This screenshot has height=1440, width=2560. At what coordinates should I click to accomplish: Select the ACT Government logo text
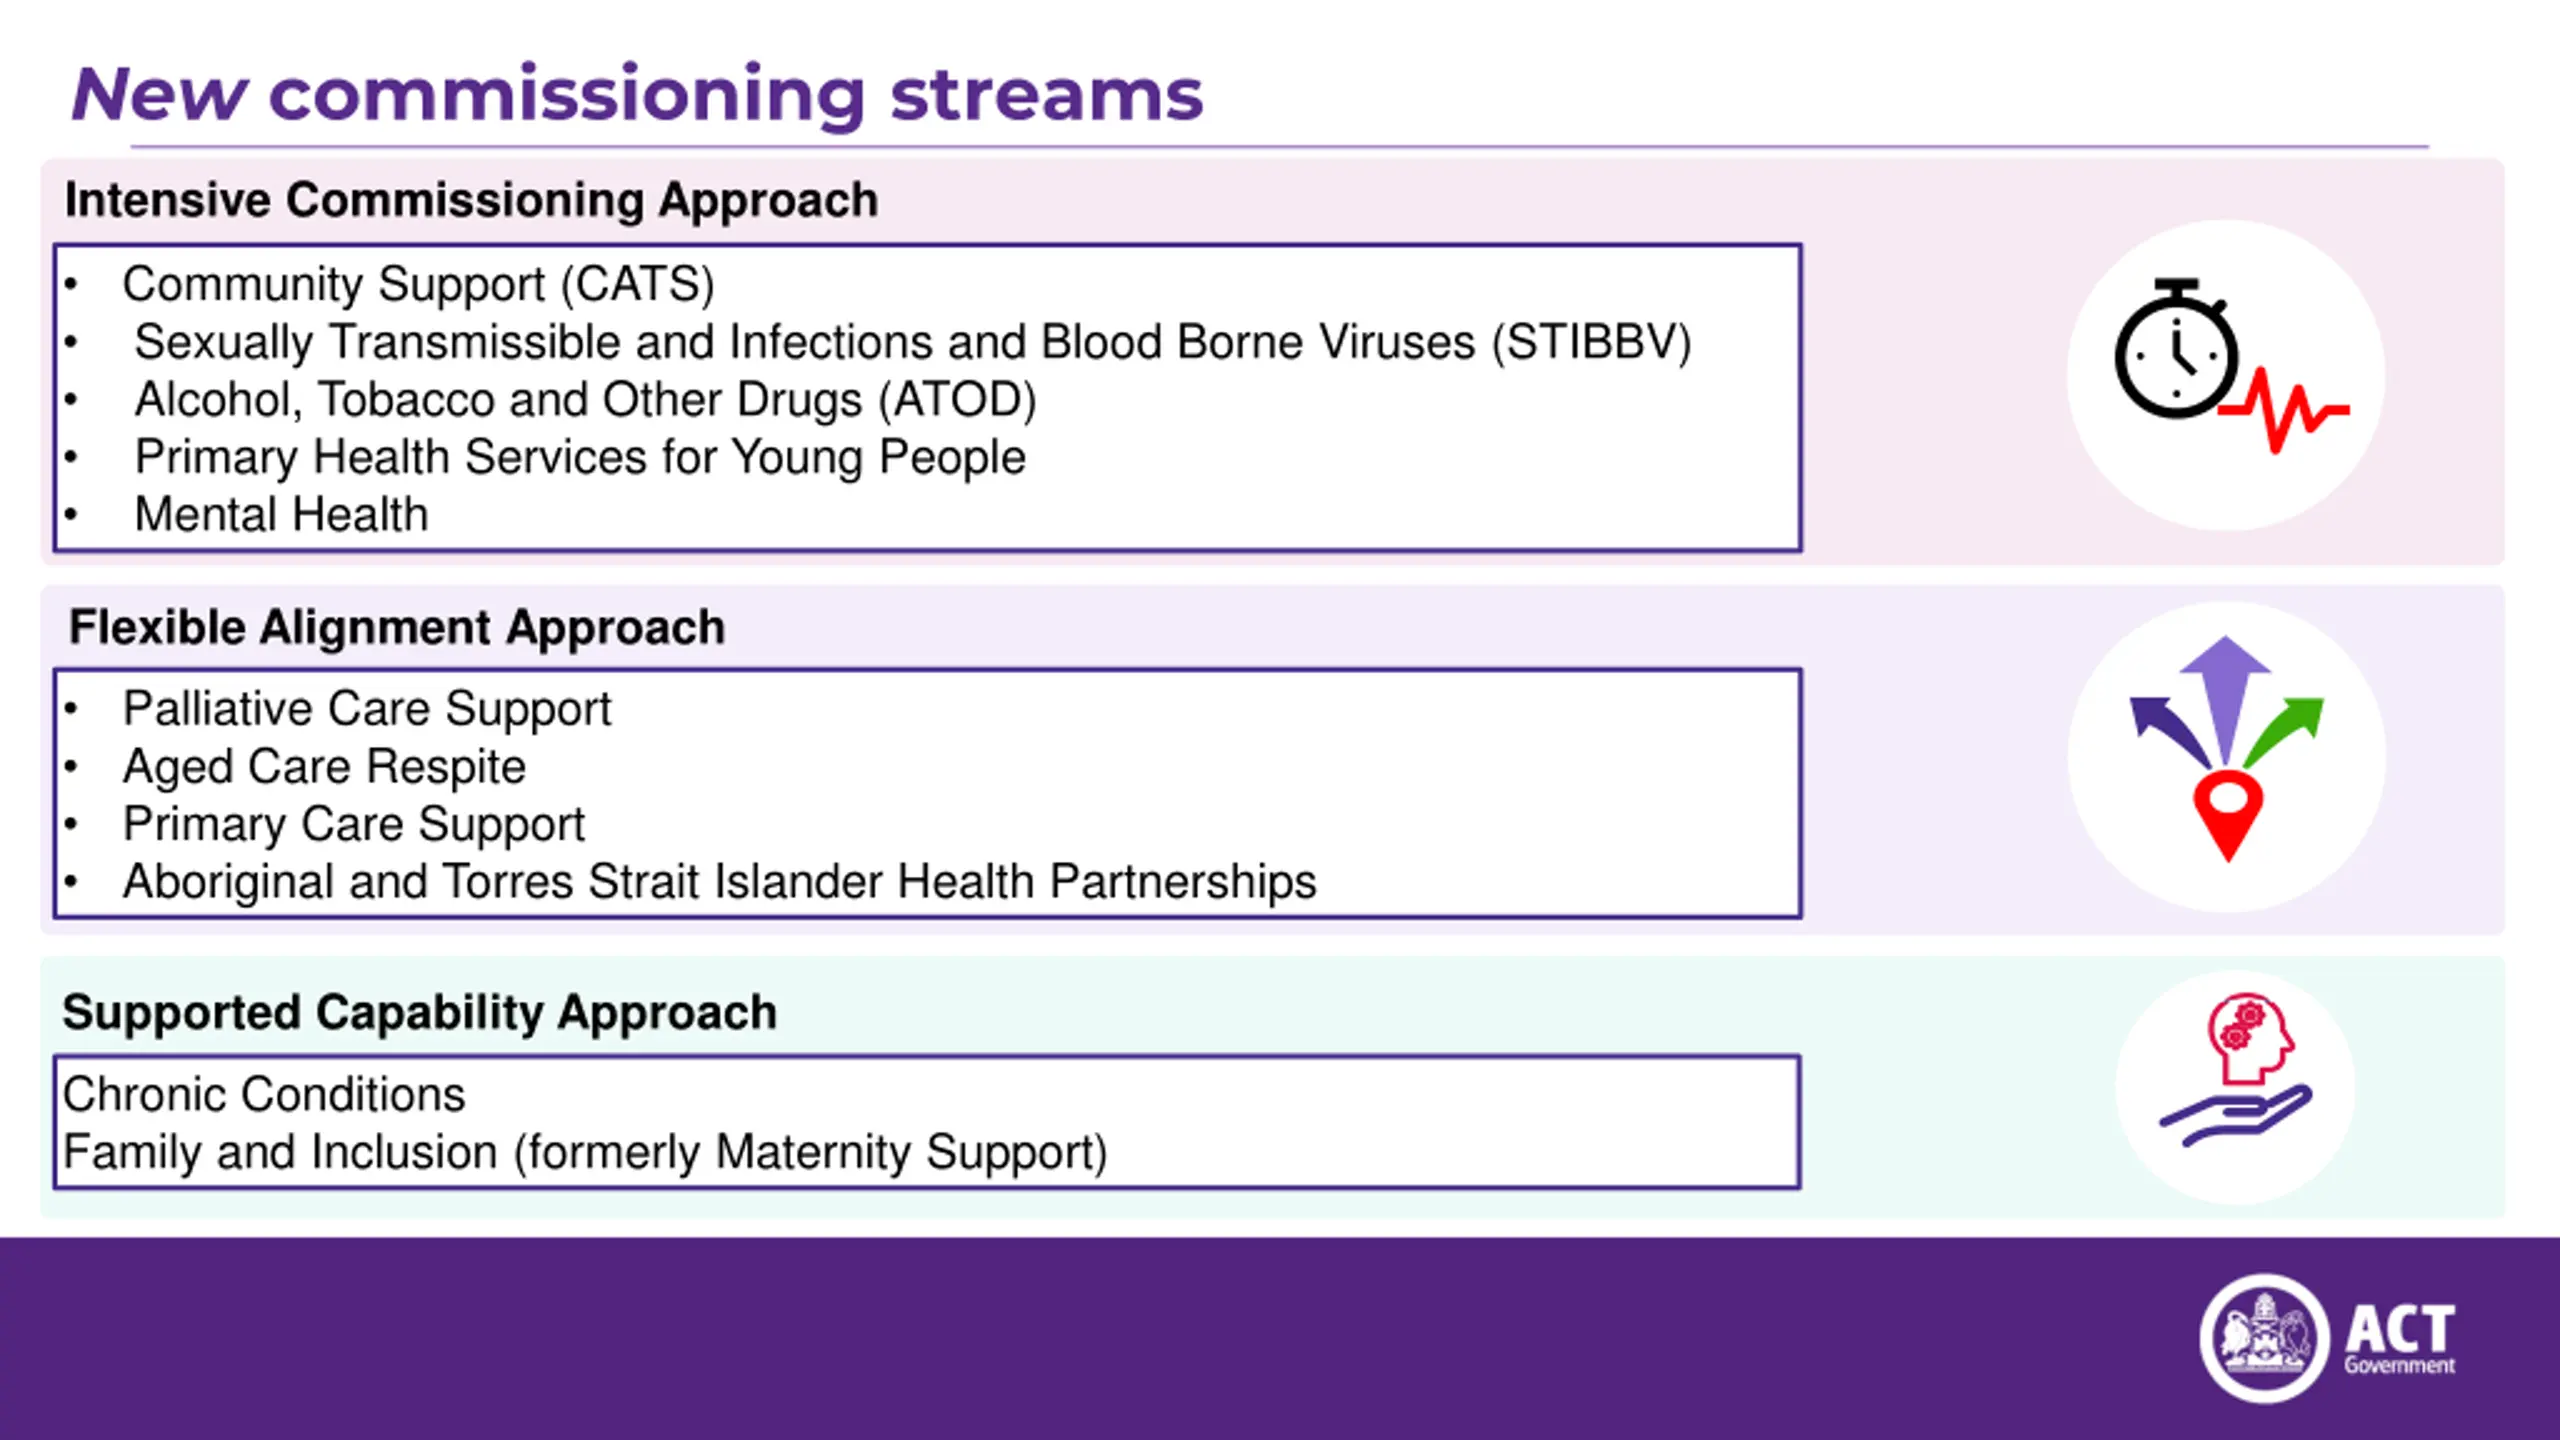(x=2399, y=1340)
